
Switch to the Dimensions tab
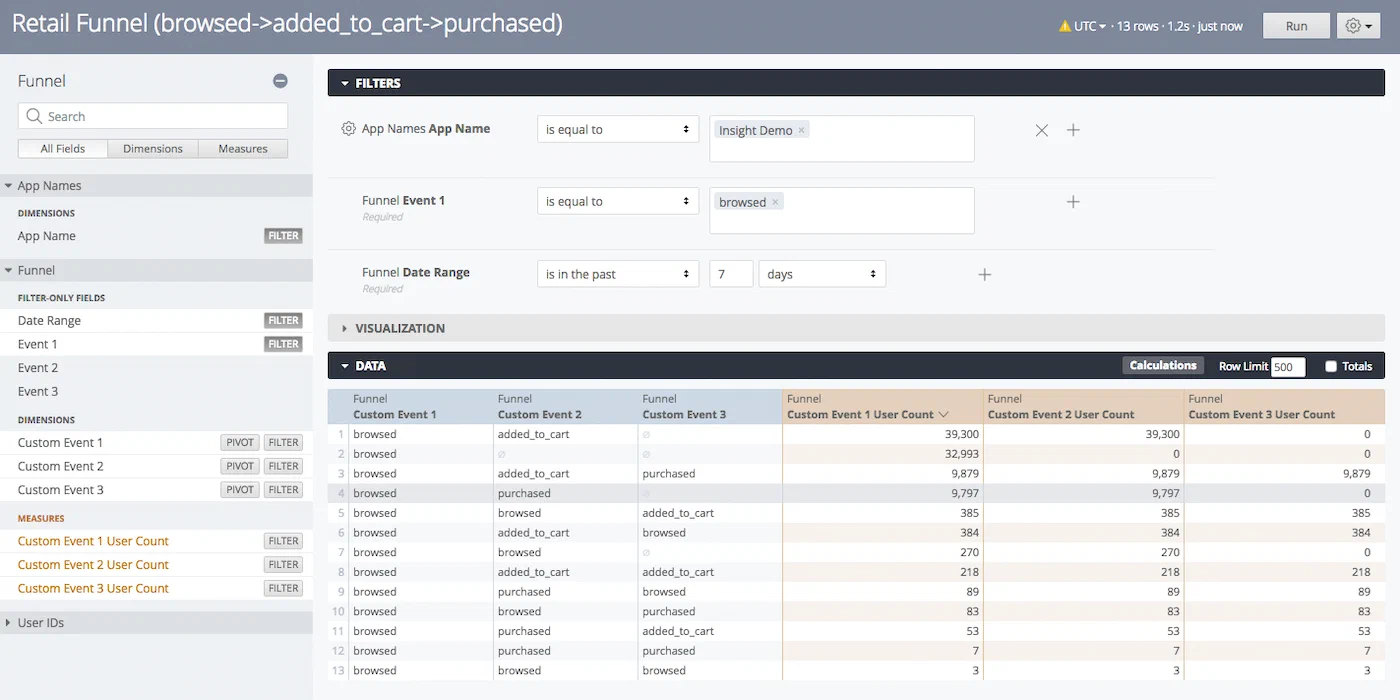coord(153,149)
